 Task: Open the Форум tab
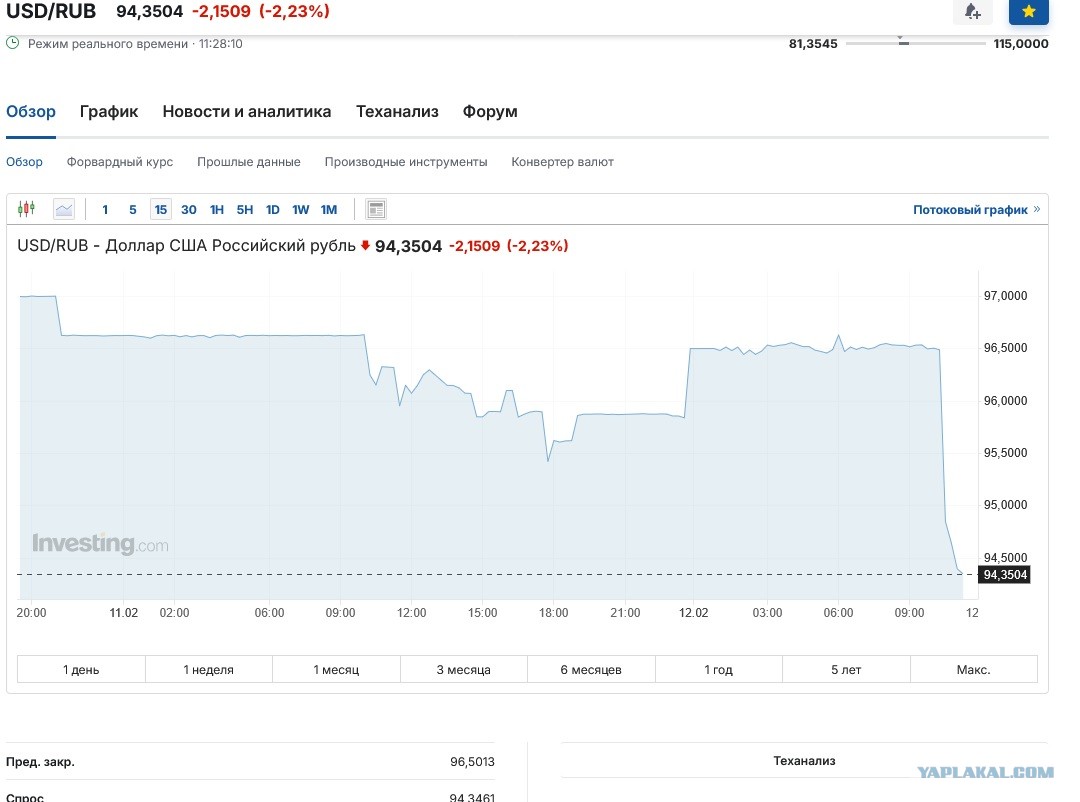pyautogui.click(x=490, y=112)
